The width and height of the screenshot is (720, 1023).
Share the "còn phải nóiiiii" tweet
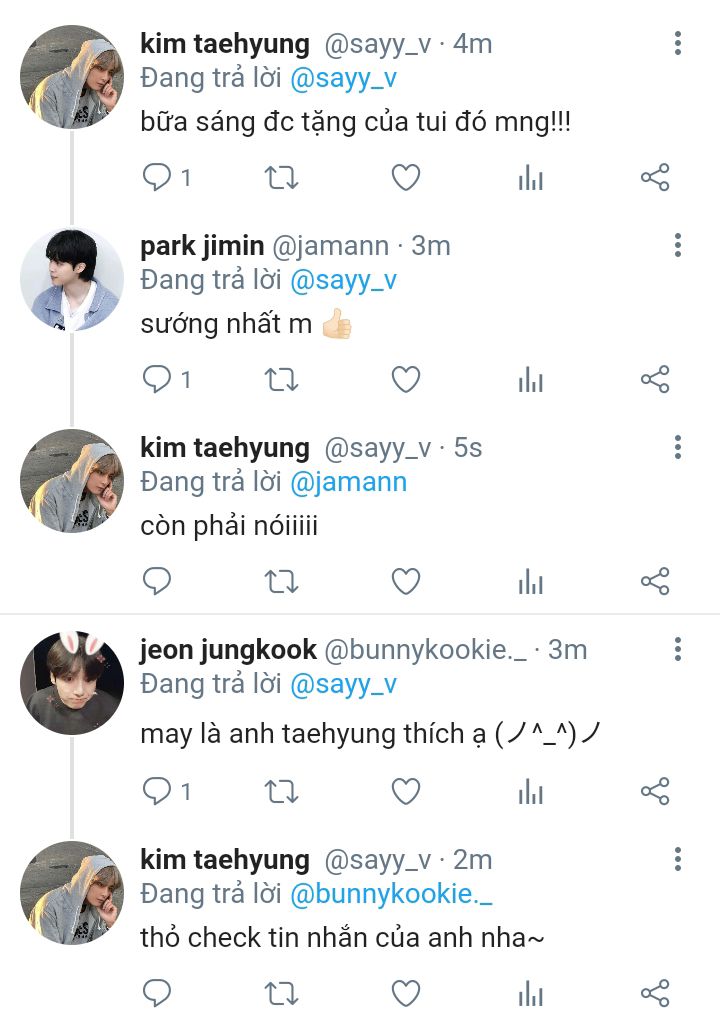[654, 581]
